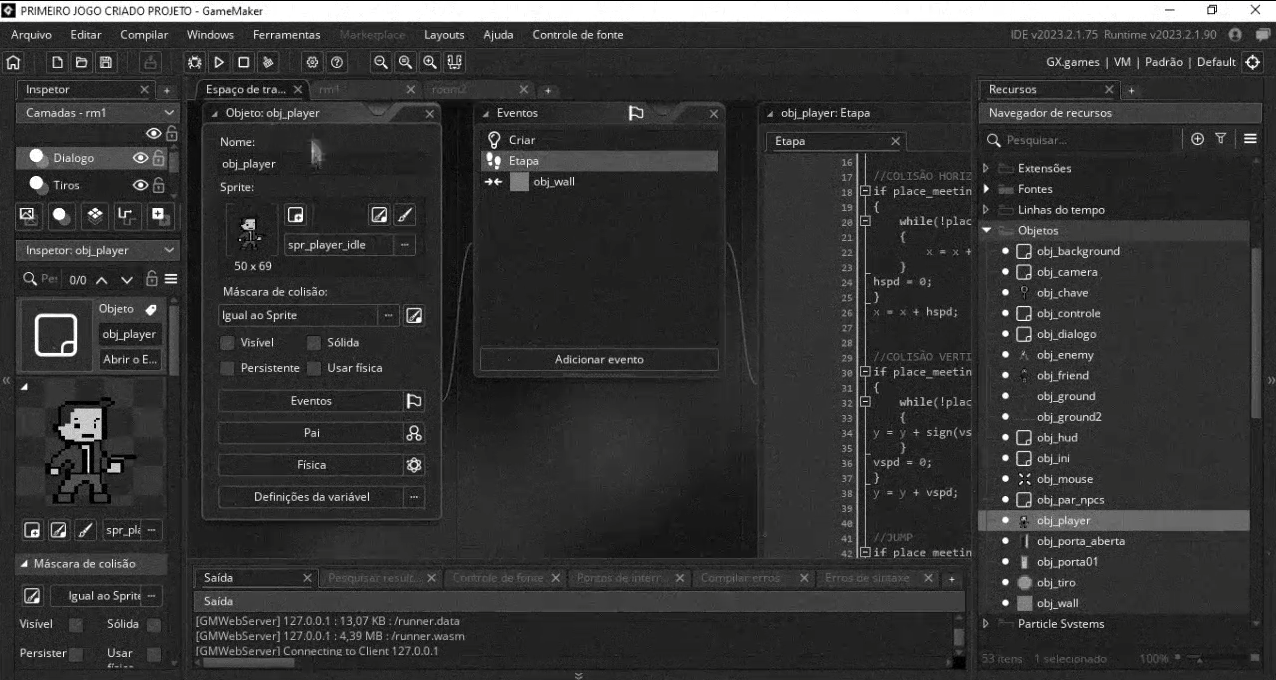Expand the Fontes folder
Image resolution: width=1276 pixels, height=680 pixels.
(x=986, y=189)
